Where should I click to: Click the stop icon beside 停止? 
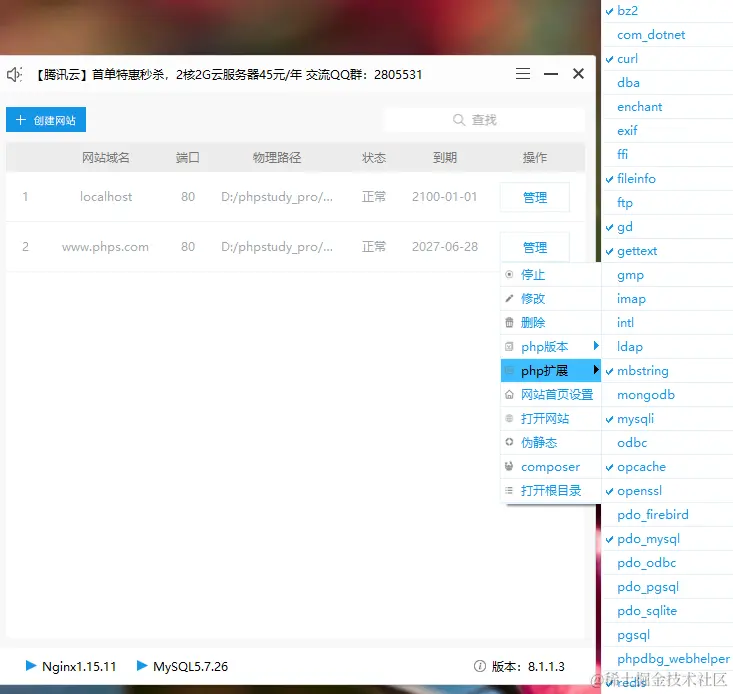click(x=509, y=274)
